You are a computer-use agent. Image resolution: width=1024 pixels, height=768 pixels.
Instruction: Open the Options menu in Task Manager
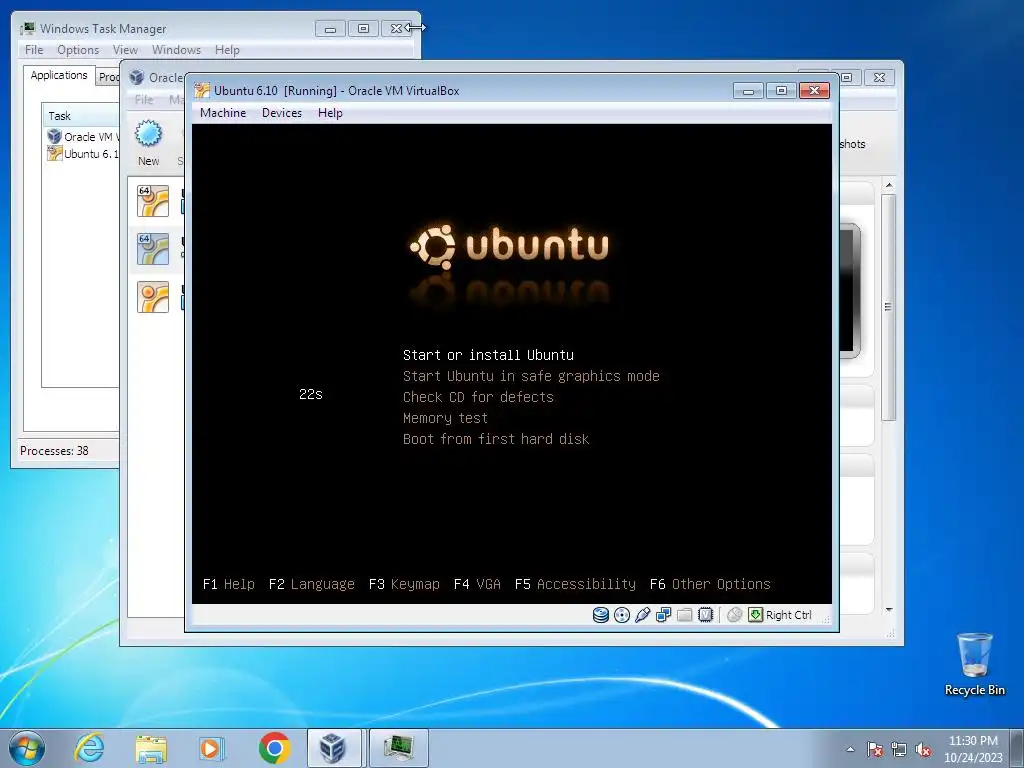[78, 50]
